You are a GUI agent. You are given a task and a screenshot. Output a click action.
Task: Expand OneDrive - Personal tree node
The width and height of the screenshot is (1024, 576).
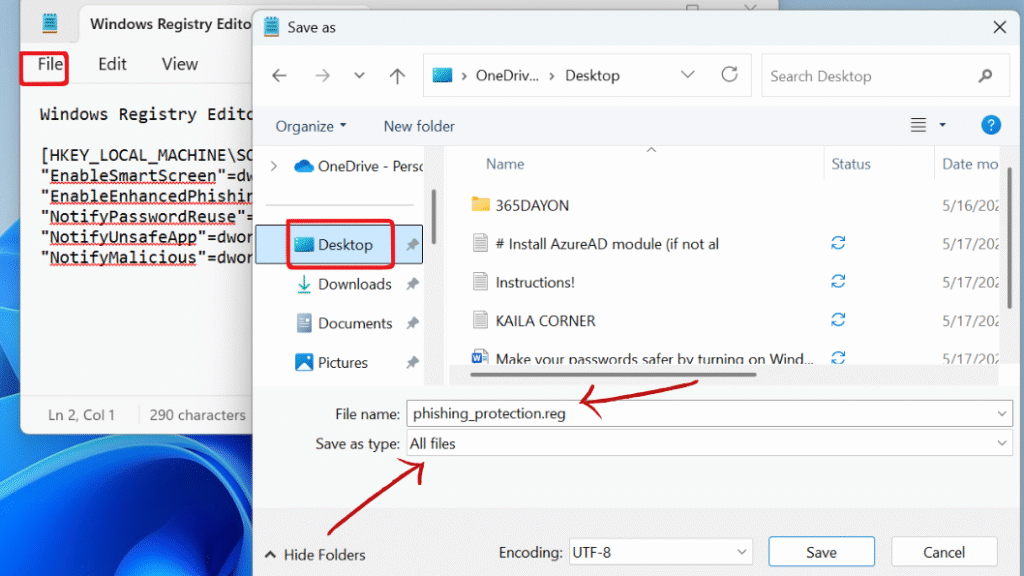point(274,167)
